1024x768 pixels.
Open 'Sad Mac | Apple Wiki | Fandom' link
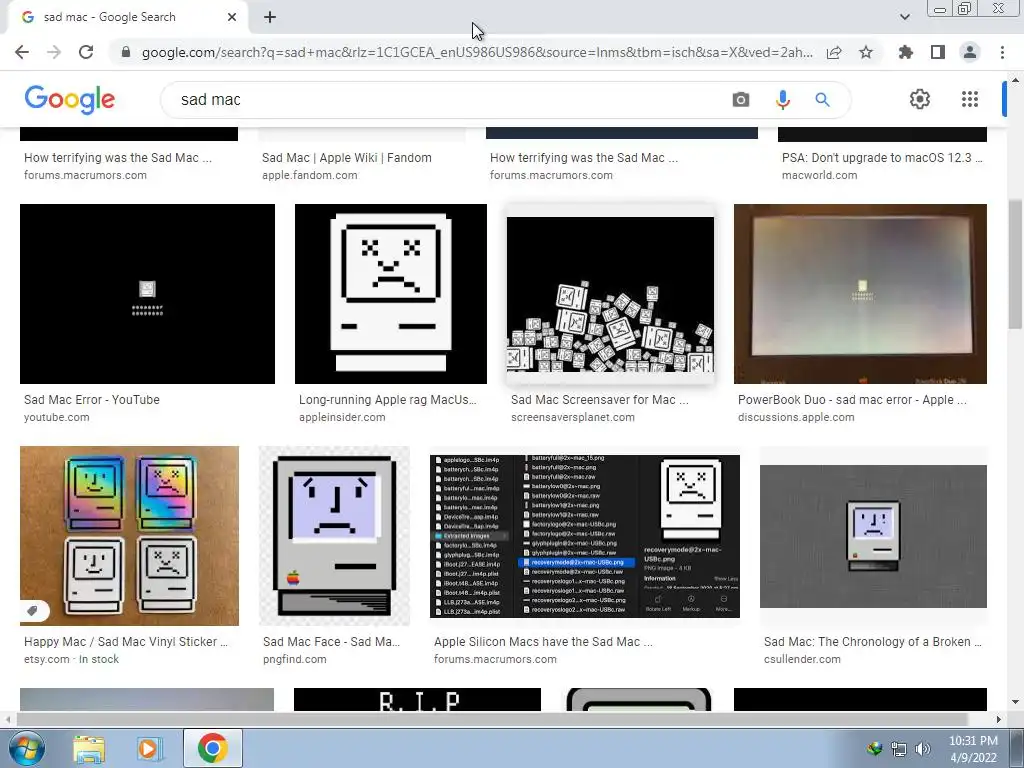click(347, 157)
